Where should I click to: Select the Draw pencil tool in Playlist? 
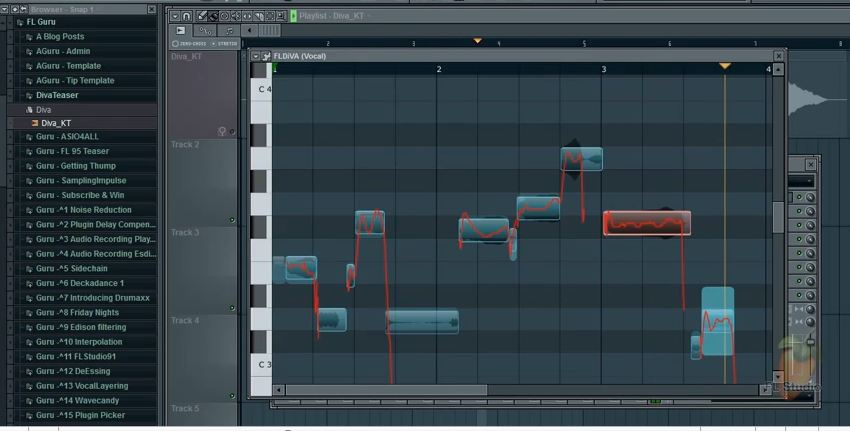pyautogui.click(x=202, y=16)
